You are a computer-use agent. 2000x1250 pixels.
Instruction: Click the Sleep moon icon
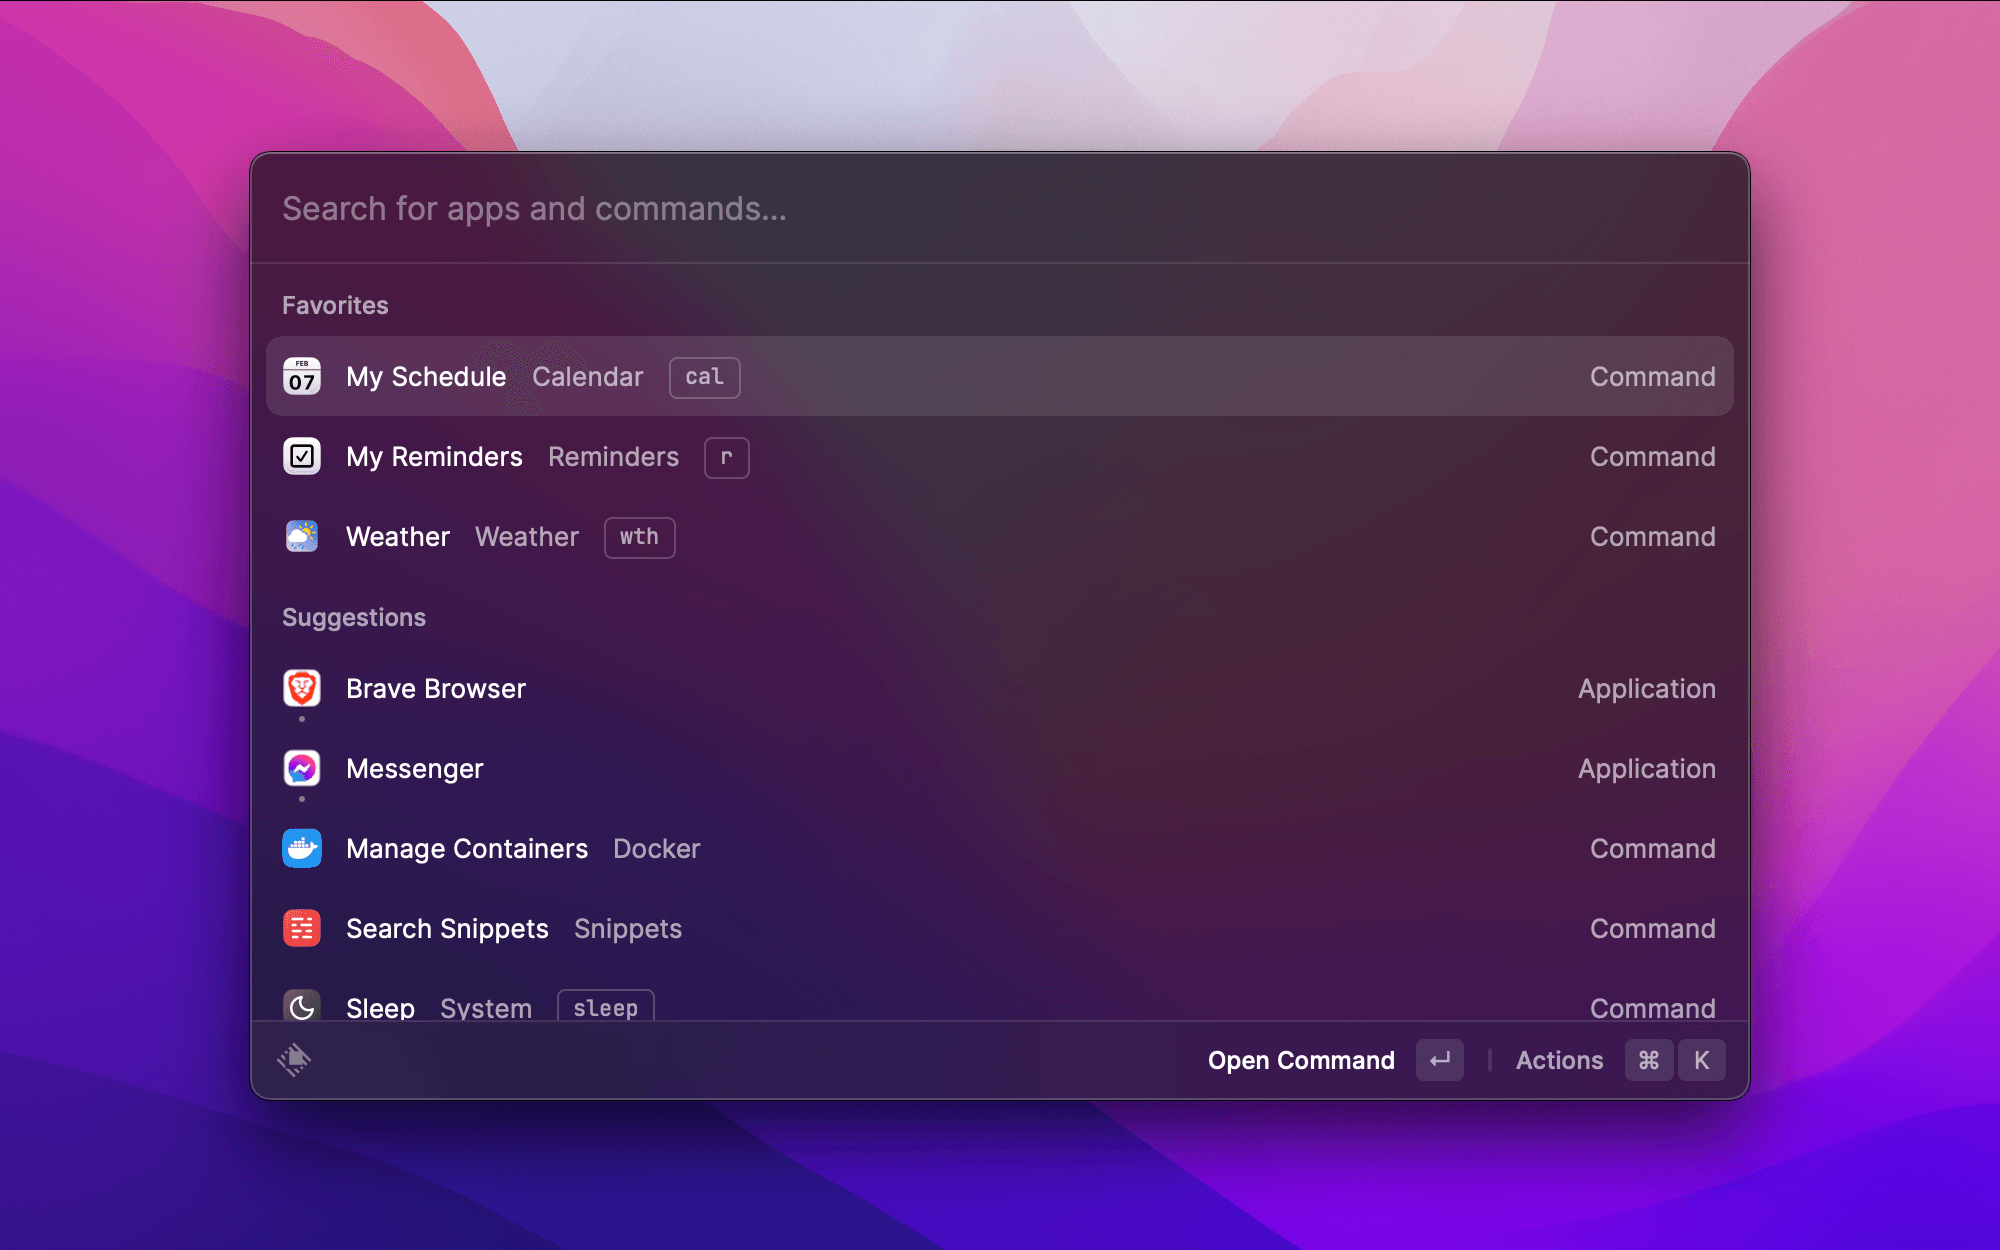coord(301,1006)
